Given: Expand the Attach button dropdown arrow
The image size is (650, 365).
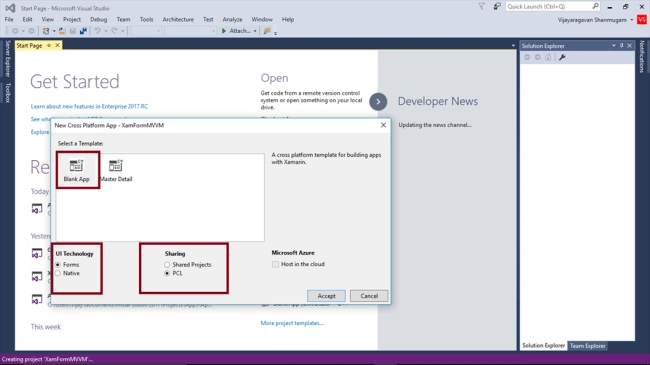Looking at the screenshot, I should click(x=255, y=31).
